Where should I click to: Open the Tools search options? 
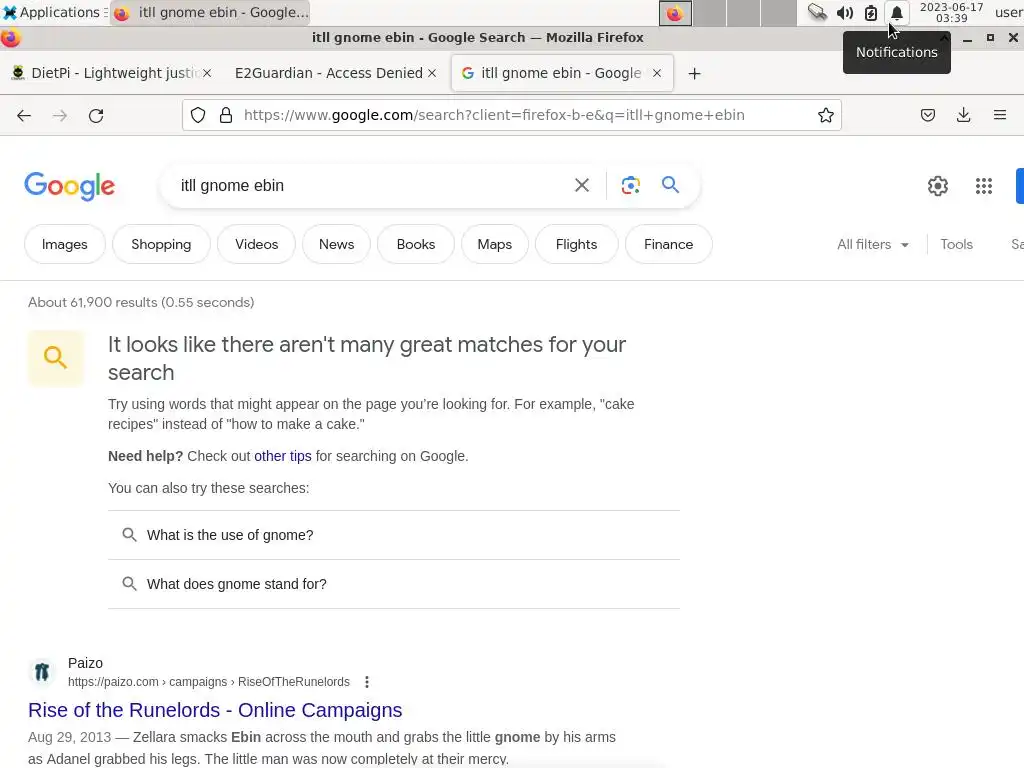click(x=956, y=244)
